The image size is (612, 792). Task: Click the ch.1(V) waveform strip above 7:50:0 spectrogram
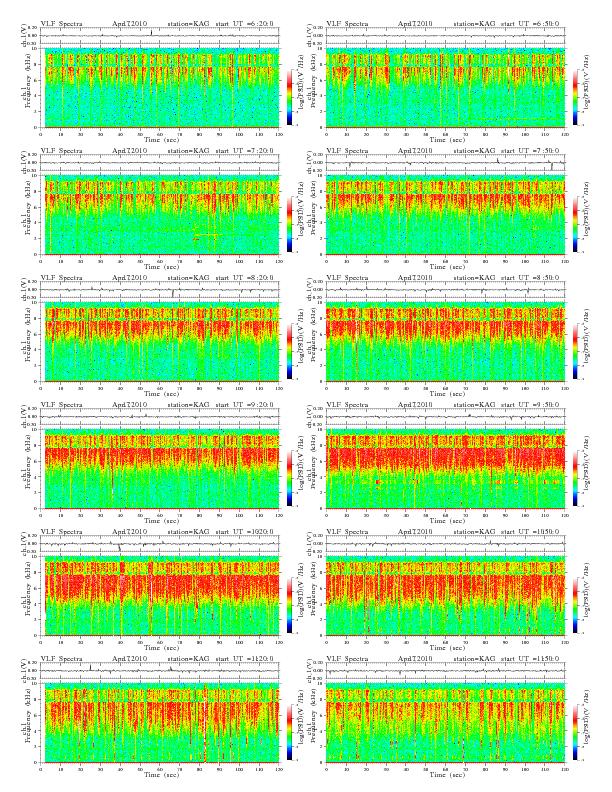click(x=445, y=163)
